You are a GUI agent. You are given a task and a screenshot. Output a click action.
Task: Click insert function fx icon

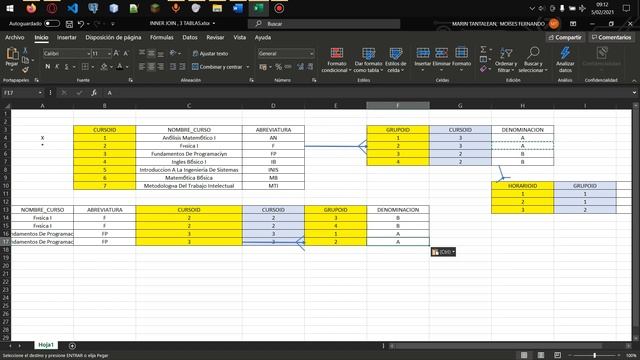tap(94, 93)
